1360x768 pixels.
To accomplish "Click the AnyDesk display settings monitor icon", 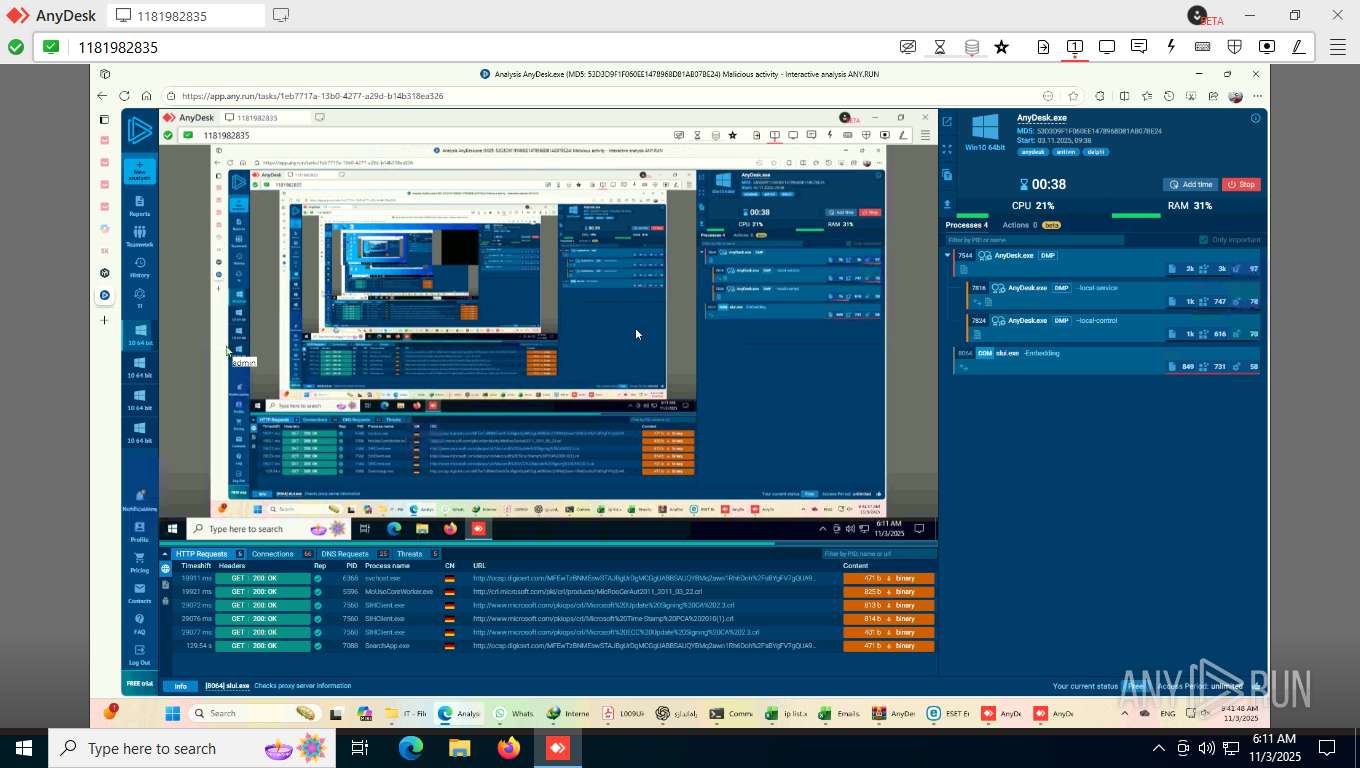I will click(x=1107, y=47).
